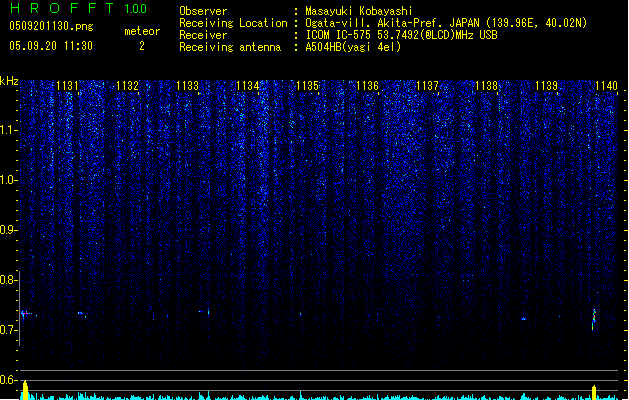Click the yellow power peak at left
Viewport: 629px width, 400px height.
pos(25,390)
